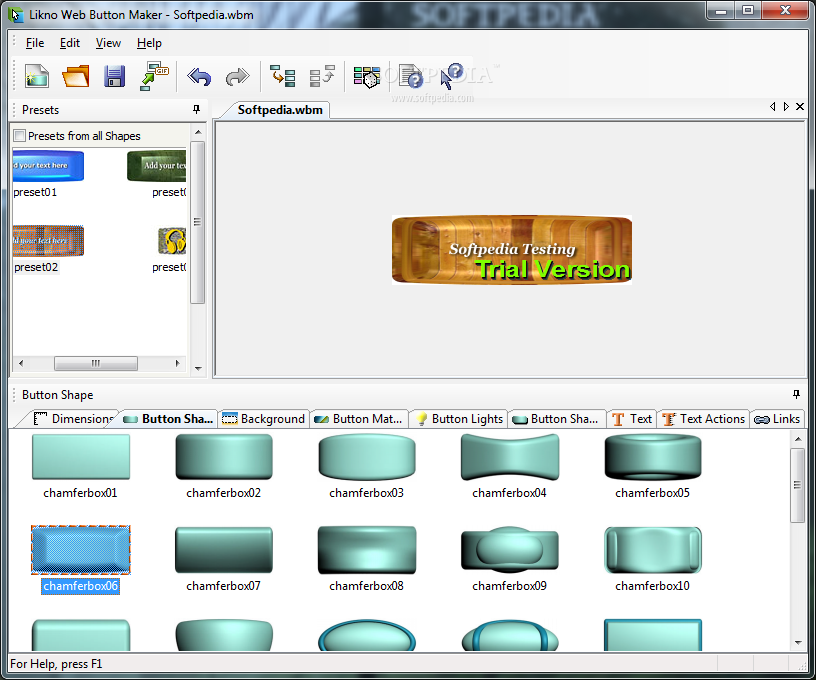Choose the chamferbox02 shape
Screen dimensions: 816x680
point(224,457)
